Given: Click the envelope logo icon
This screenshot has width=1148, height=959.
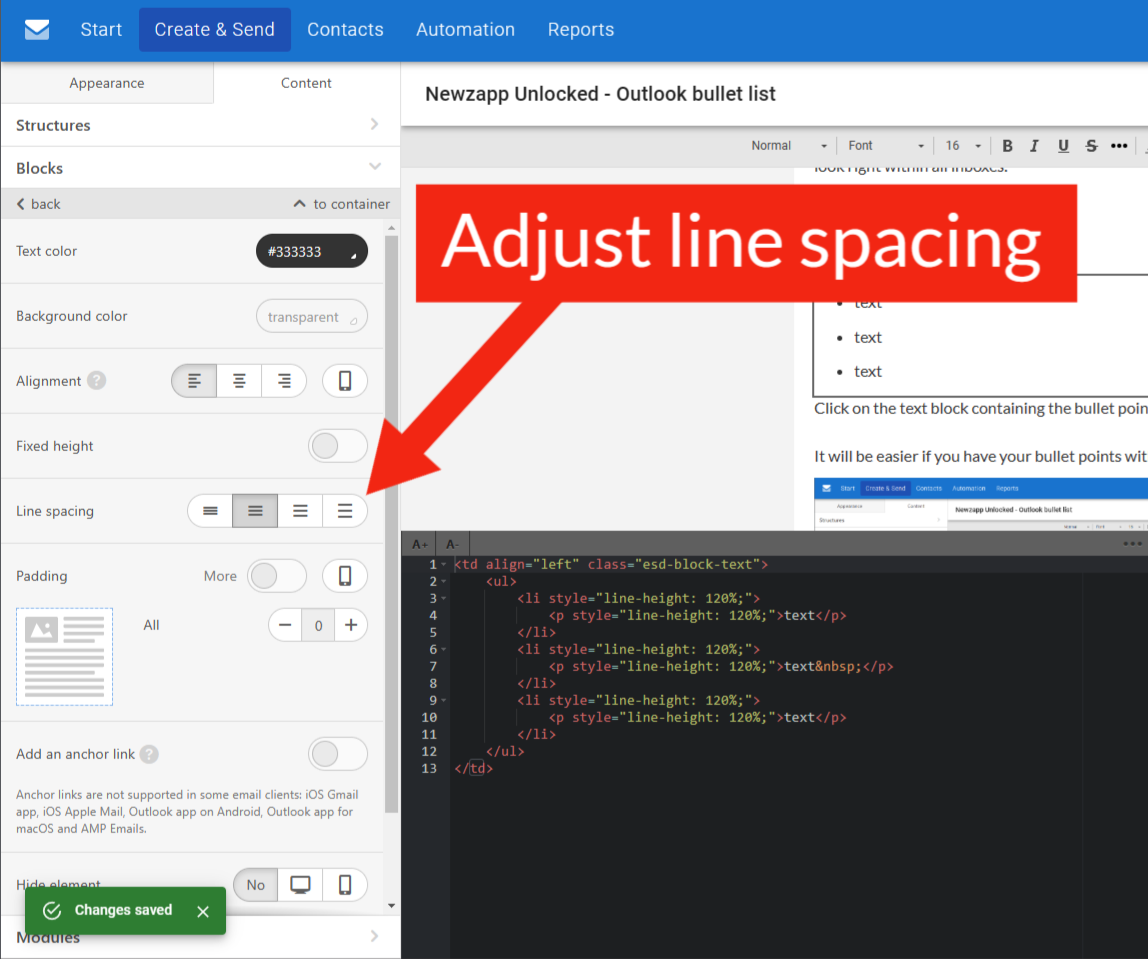Looking at the screenshot, I should [37, 30].
